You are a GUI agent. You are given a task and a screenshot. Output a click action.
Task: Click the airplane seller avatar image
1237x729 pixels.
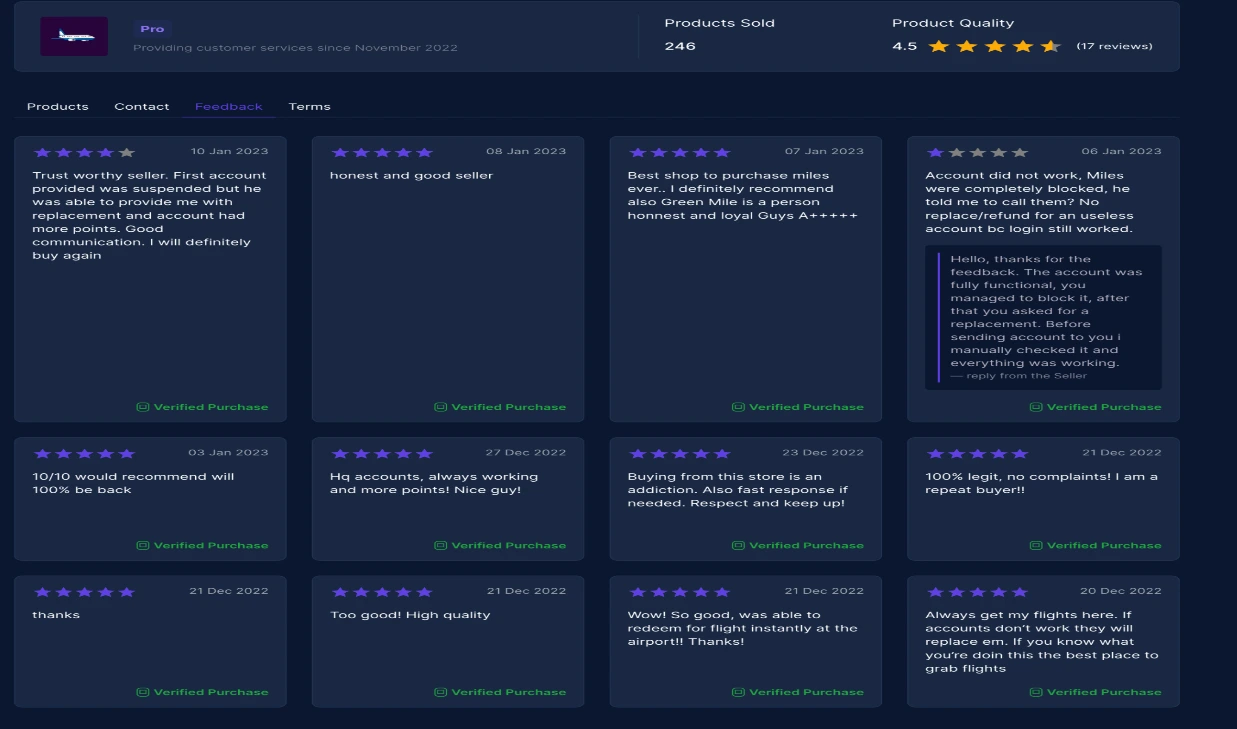(74, 37)
